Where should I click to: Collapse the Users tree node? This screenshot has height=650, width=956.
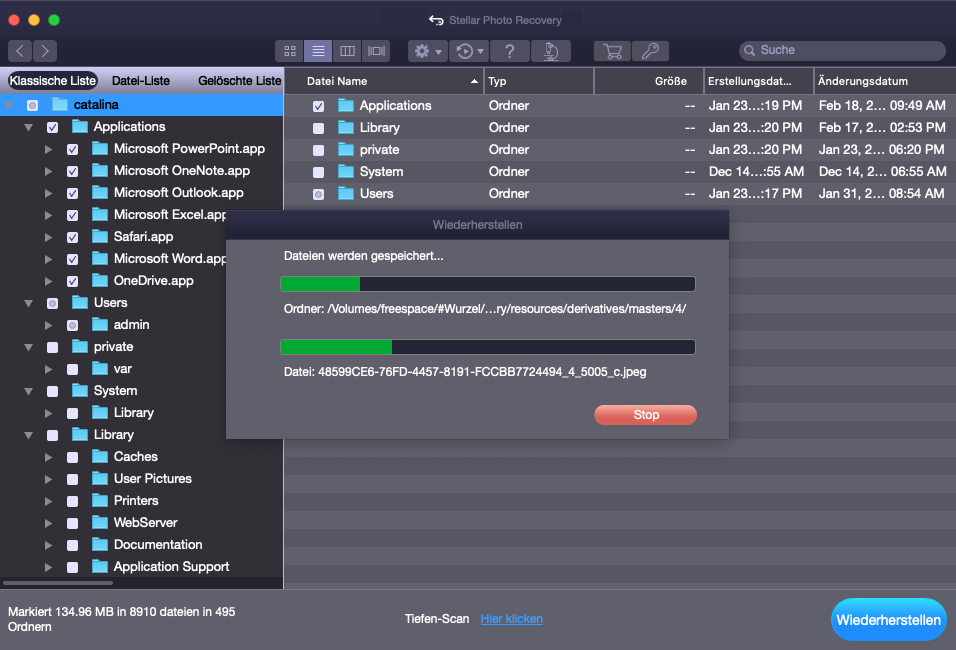(29, 303)
